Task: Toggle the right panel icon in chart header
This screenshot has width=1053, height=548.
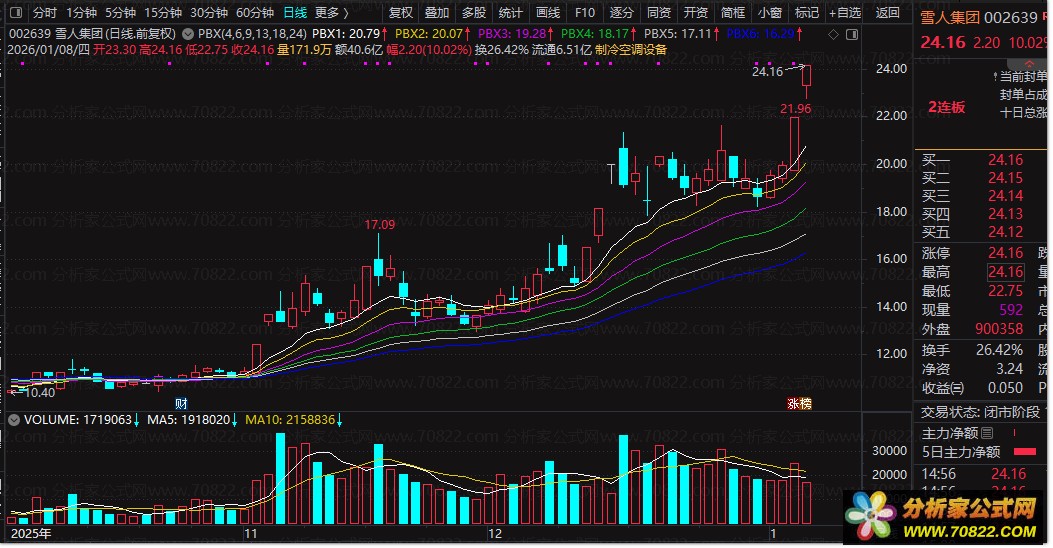Action: (x=852, y=34)
